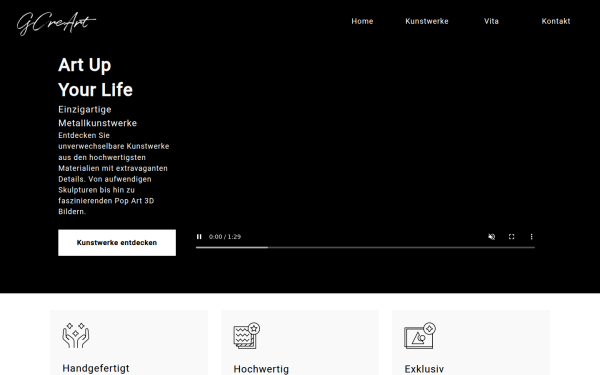
Task: Pause the video with the pause icon
Action: pos(199,237)
